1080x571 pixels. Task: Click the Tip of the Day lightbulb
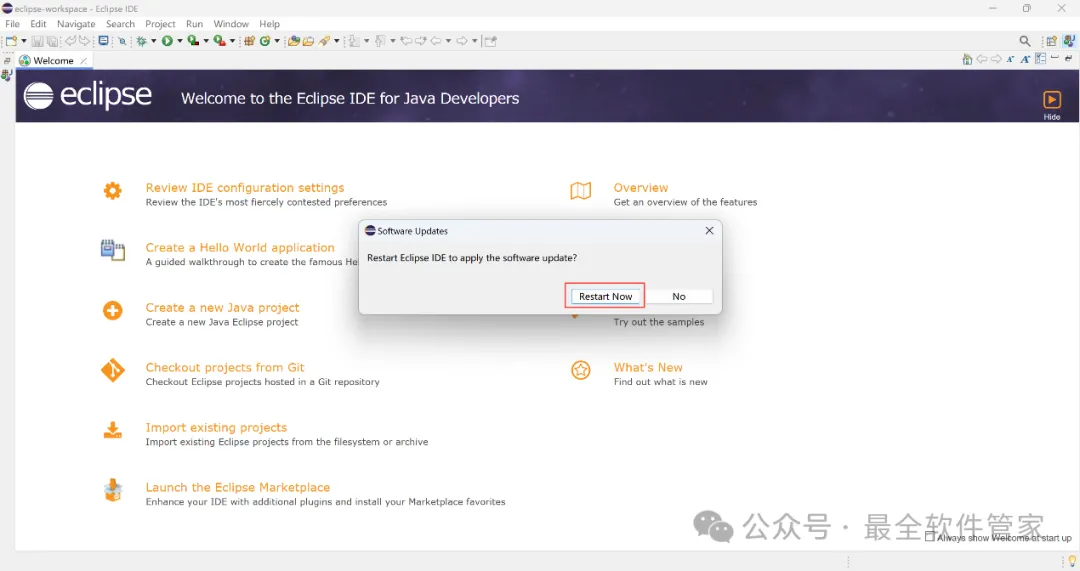coord(1072,561)
